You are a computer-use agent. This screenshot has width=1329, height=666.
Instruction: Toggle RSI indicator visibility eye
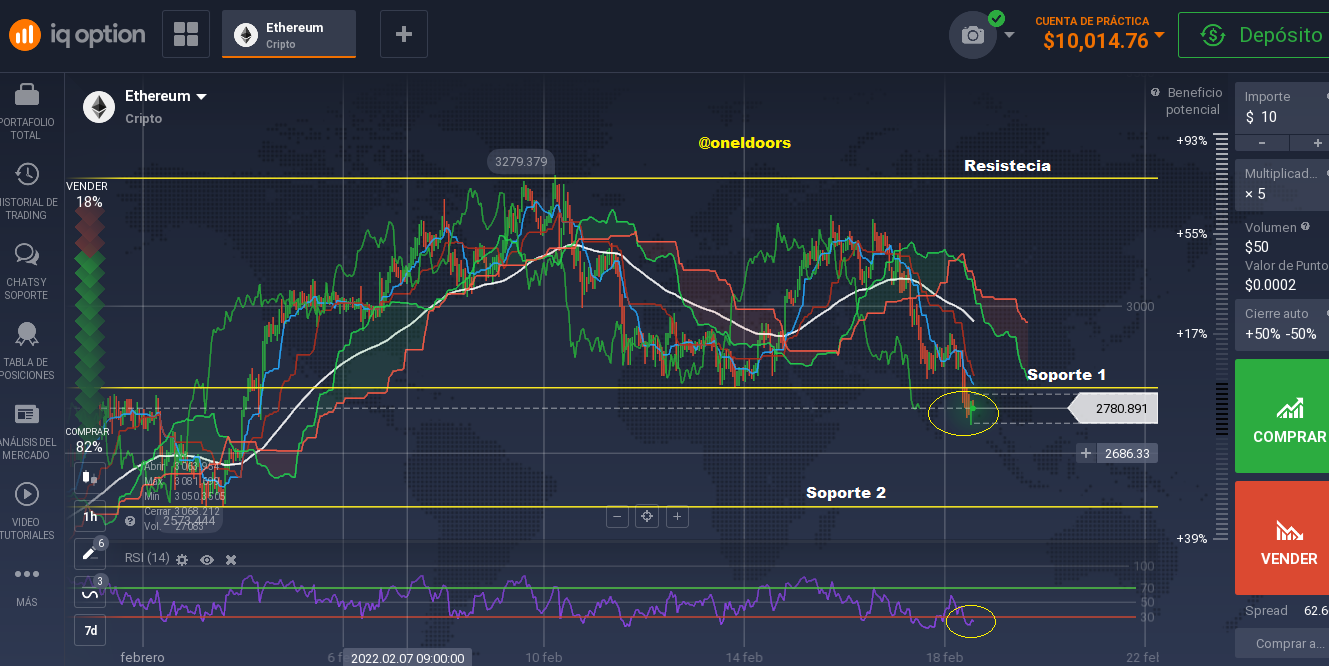click(x=207, y=560)
